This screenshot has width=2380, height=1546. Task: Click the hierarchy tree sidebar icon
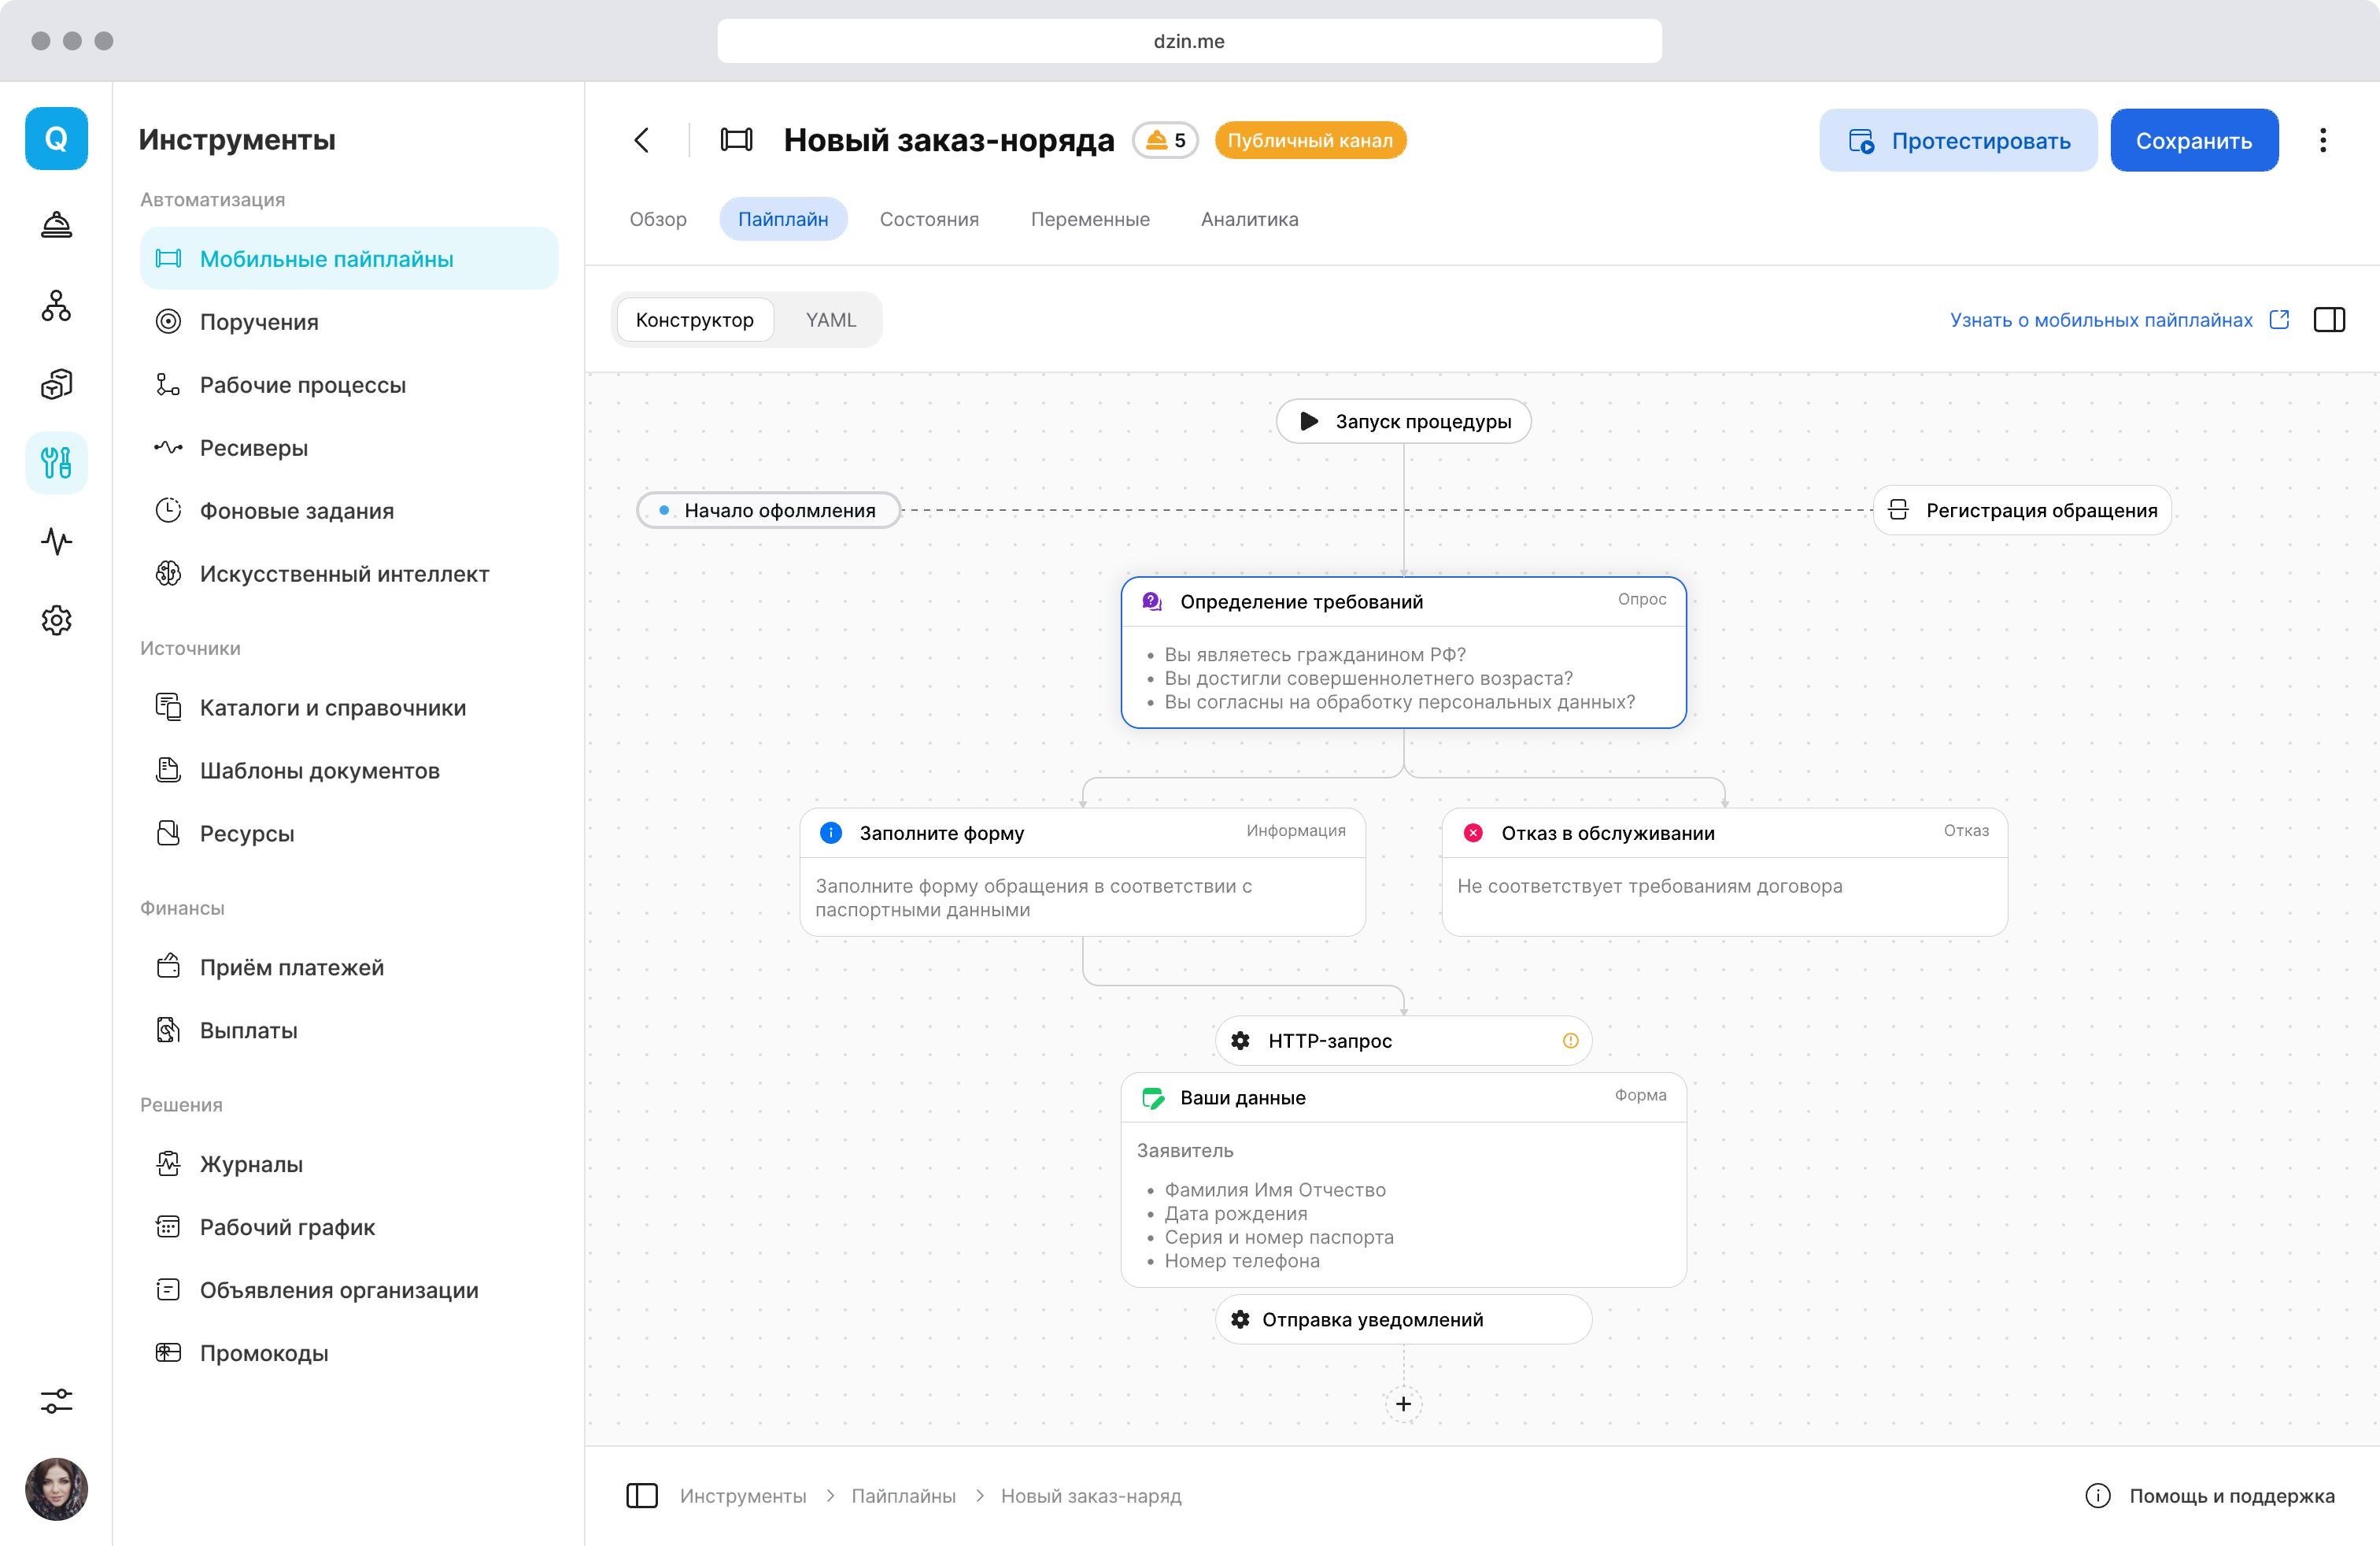coord(56,305)
